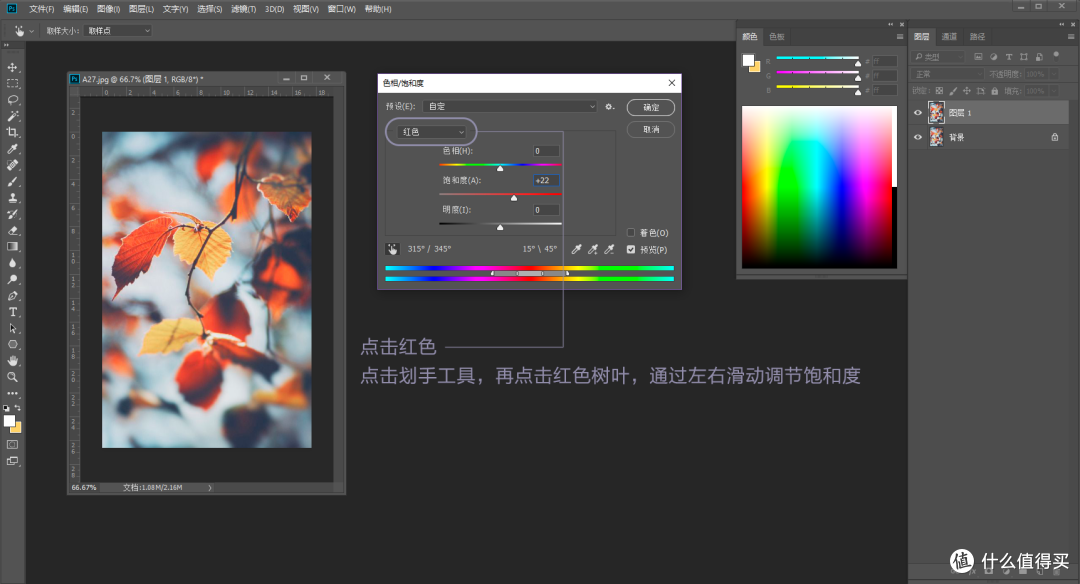
Task: Click the 图层 1 layer thumbnail
Action: click(936, 112)
